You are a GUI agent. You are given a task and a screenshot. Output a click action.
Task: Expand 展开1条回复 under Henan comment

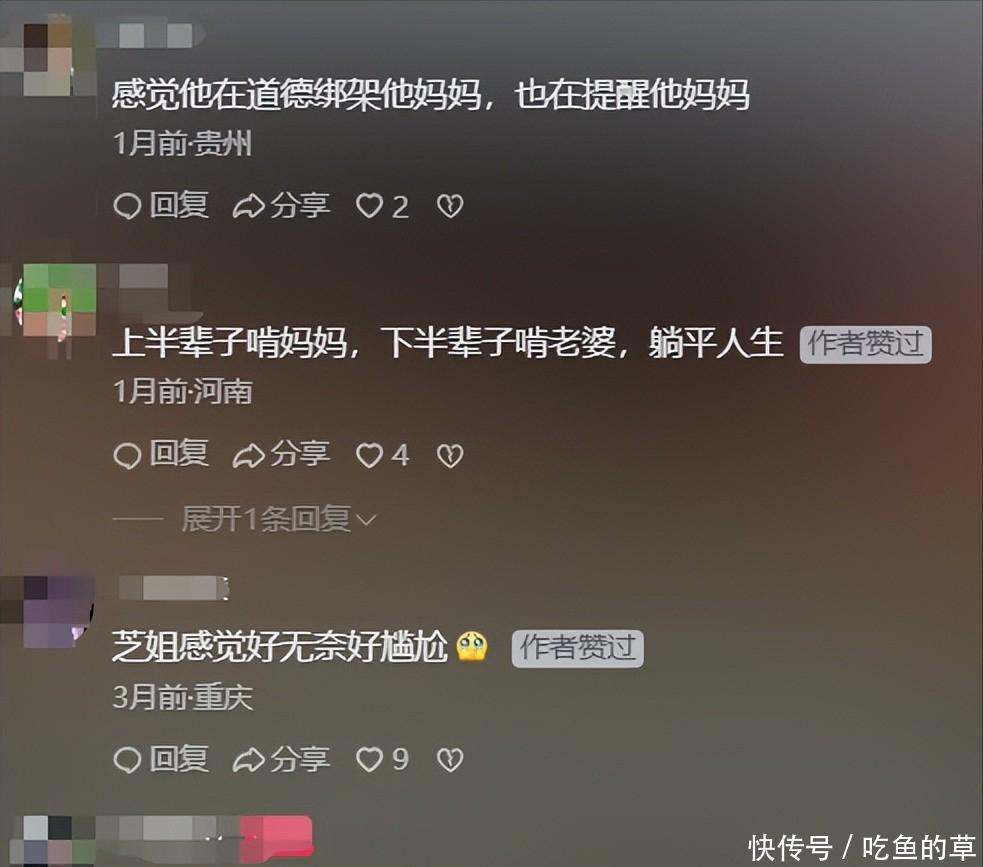pyautogui.click(x=278, y=519)
